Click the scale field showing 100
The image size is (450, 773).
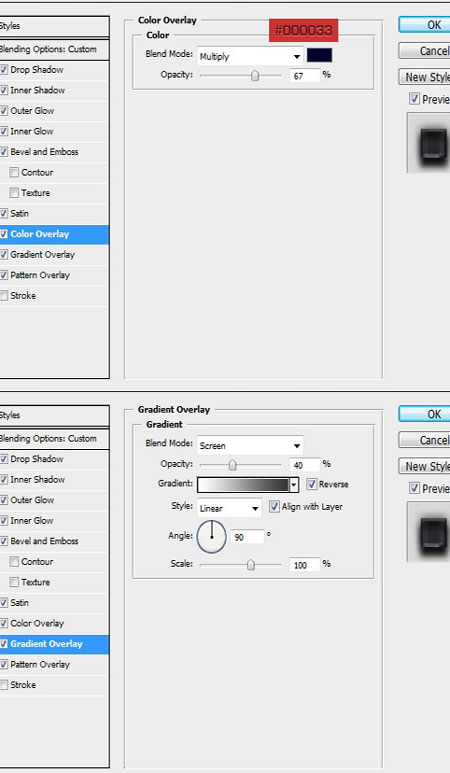point(305,565)
